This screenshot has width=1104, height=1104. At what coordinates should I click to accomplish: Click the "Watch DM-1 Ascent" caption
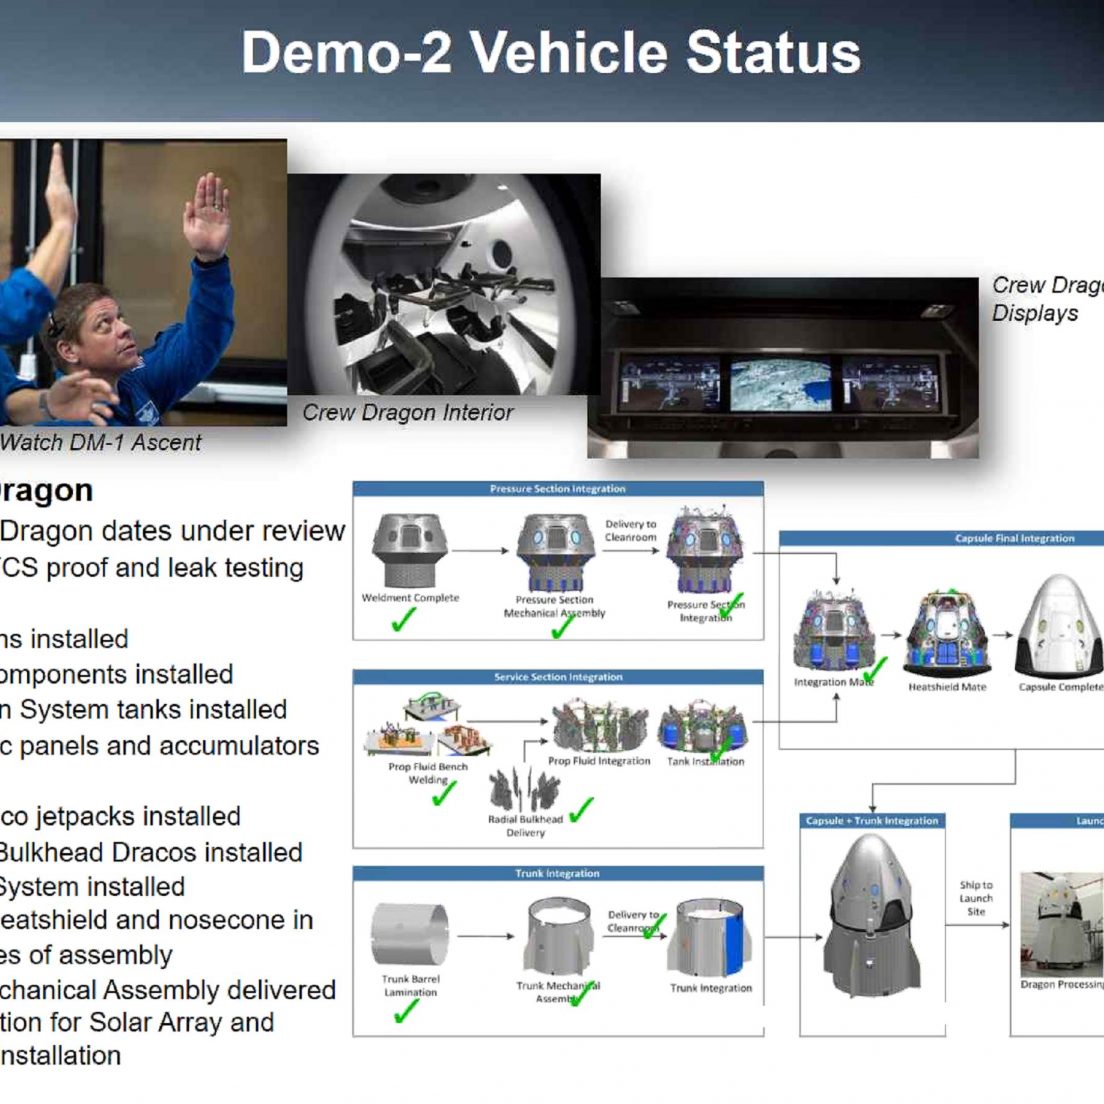point(101,442)
